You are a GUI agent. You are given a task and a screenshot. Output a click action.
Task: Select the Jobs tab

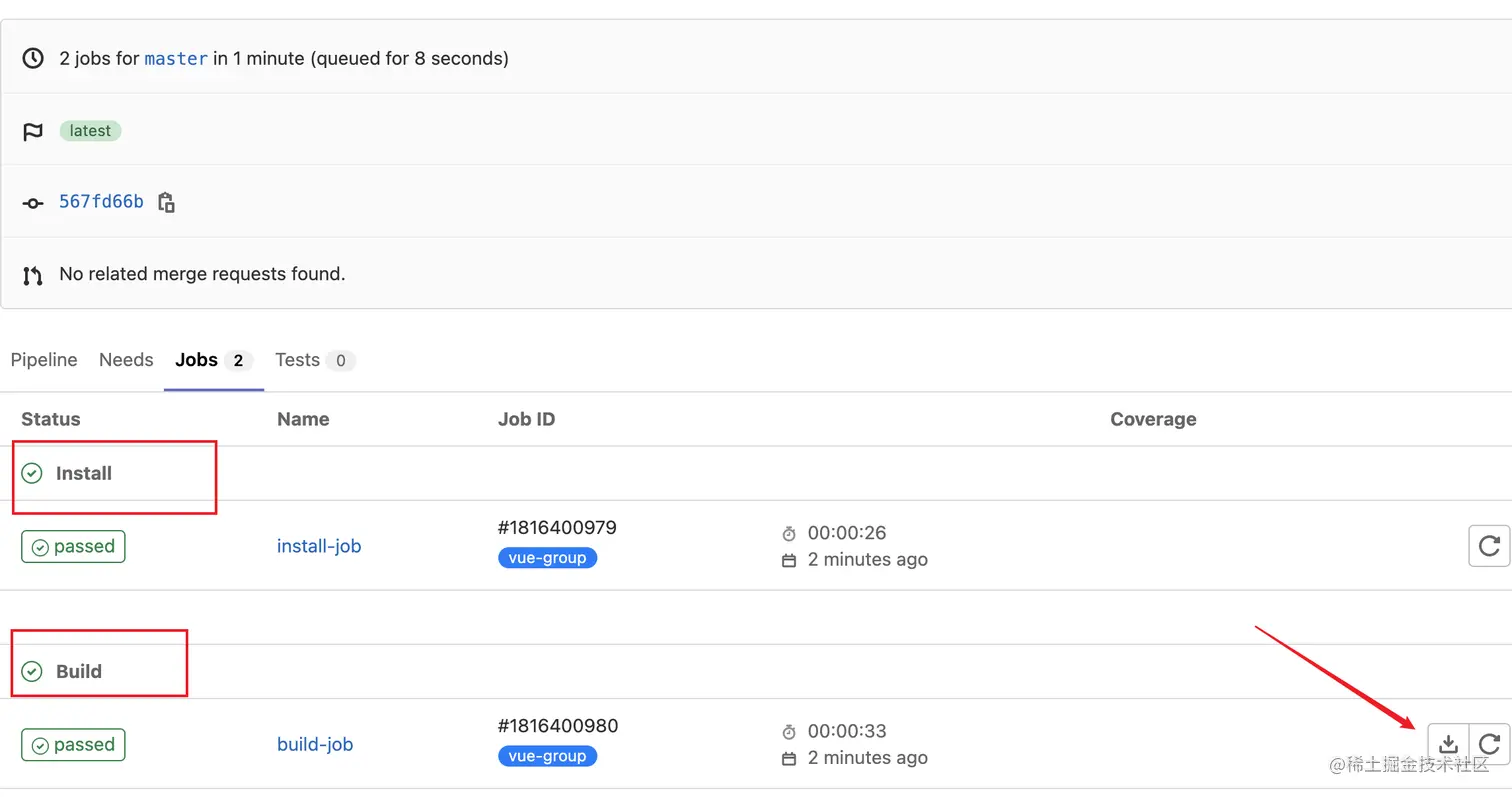[196, 360]
